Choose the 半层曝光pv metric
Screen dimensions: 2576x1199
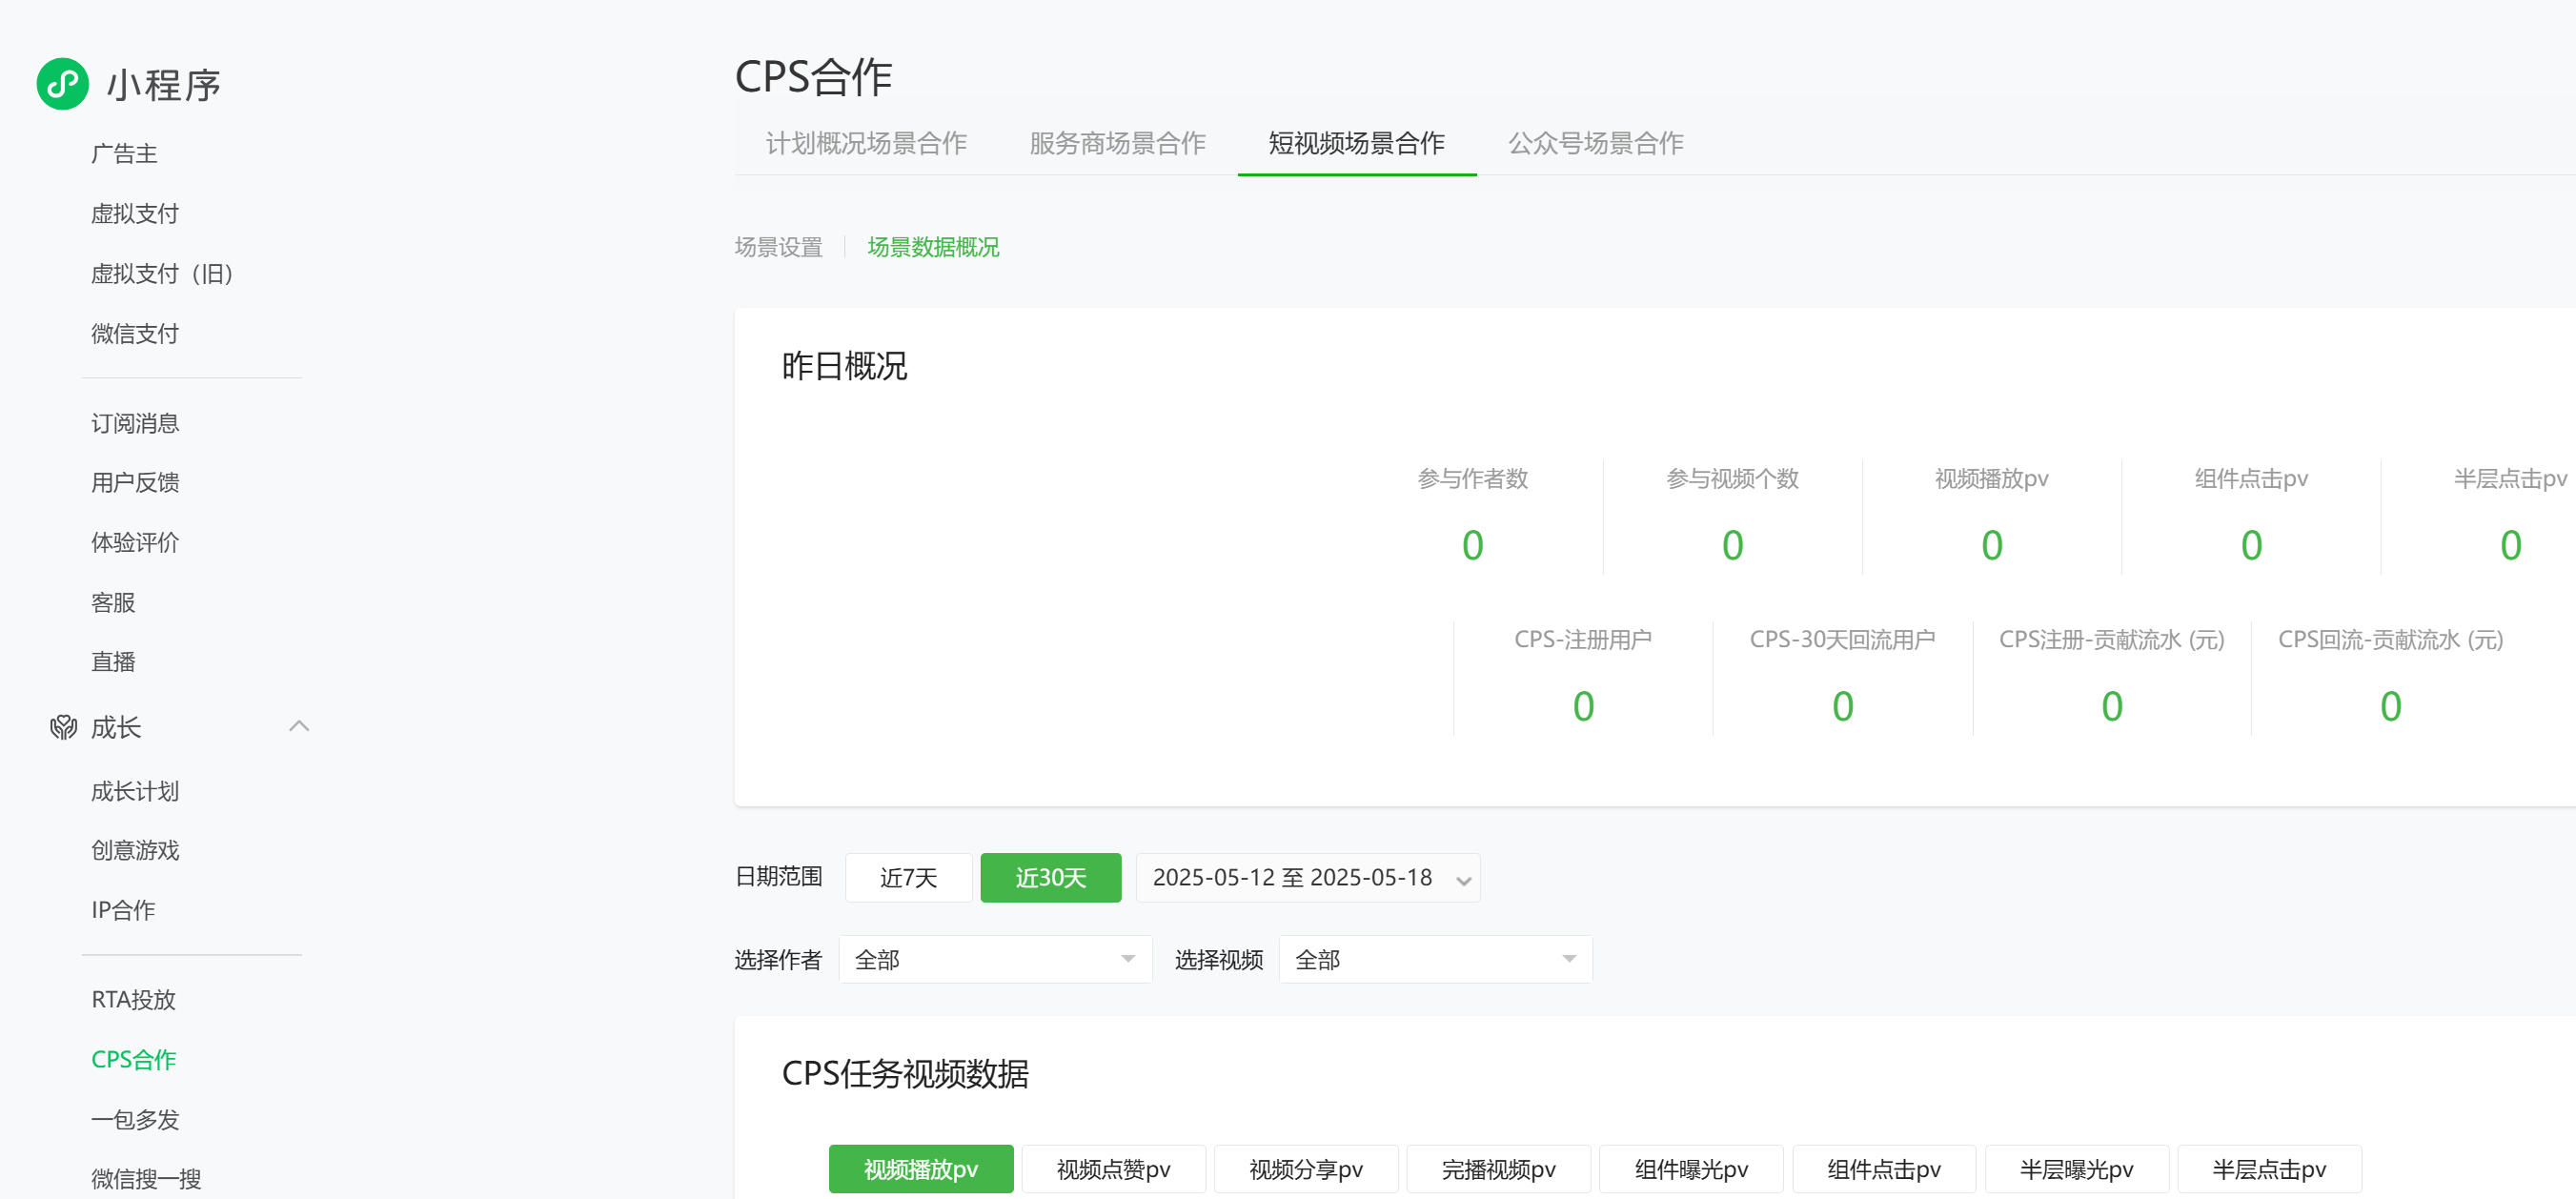coord(2076,1168)
